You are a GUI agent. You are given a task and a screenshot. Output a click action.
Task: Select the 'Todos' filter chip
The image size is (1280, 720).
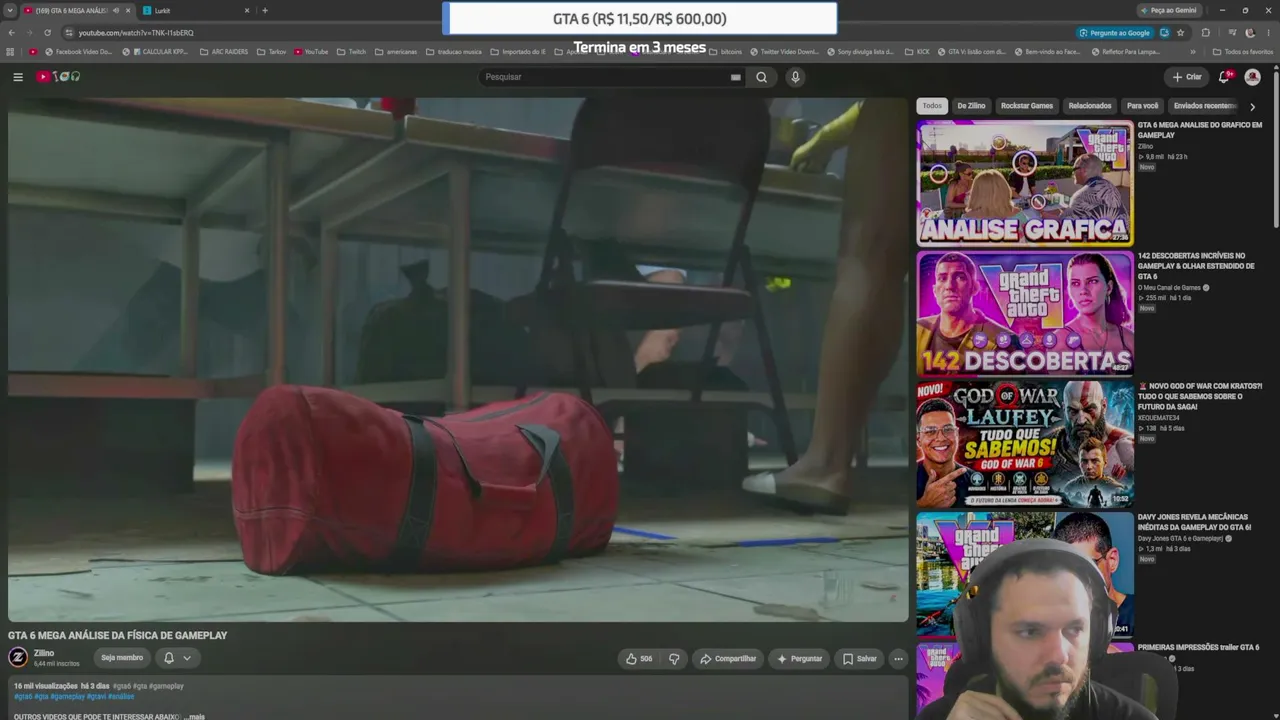pos(932,106)
